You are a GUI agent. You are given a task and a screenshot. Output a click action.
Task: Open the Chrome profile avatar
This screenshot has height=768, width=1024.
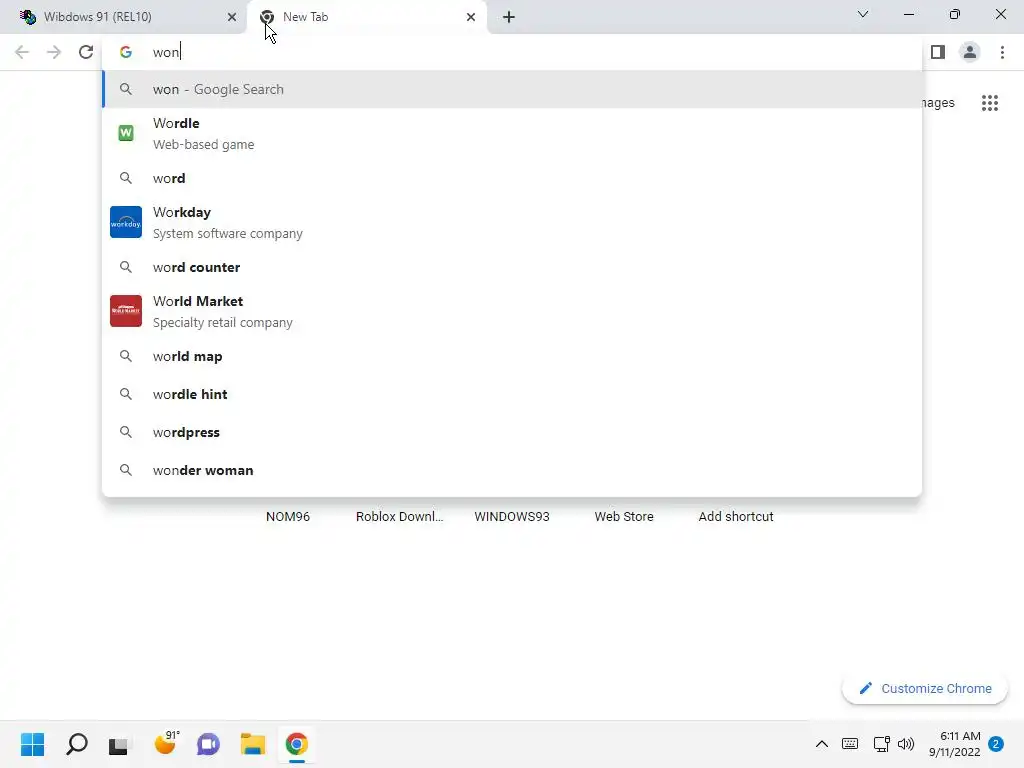970,52
